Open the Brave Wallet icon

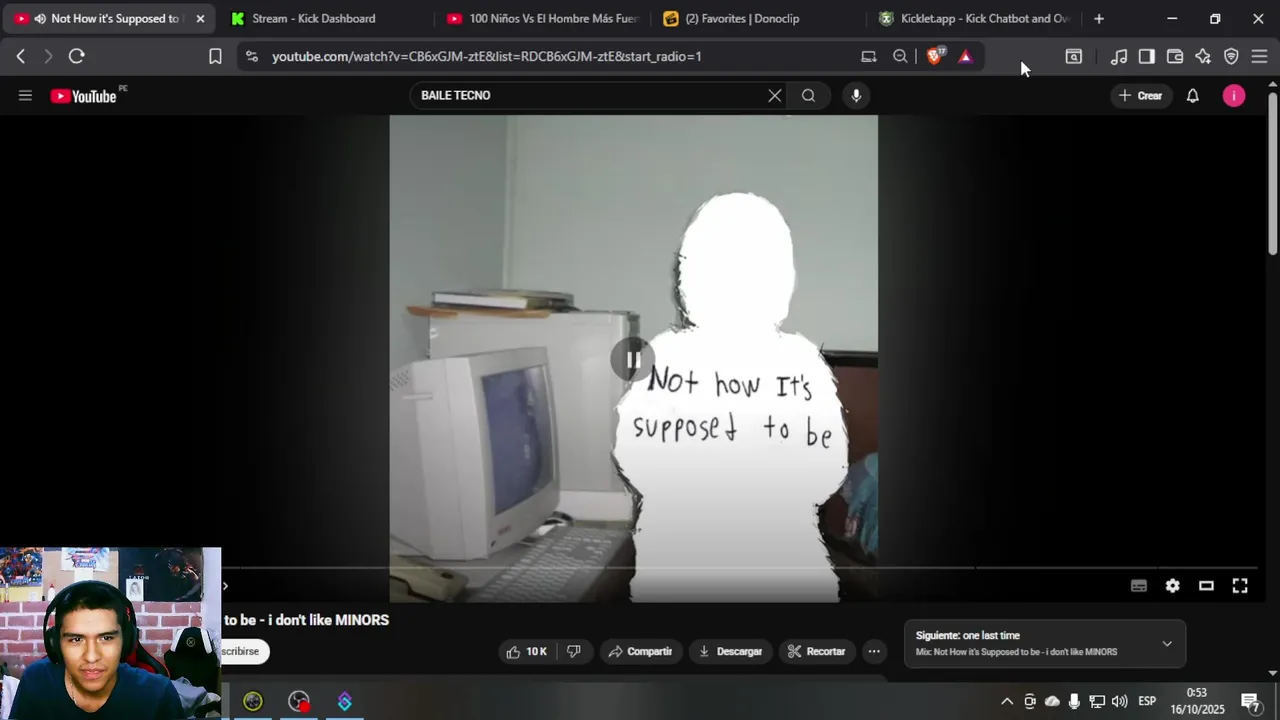pos(1175,57)
